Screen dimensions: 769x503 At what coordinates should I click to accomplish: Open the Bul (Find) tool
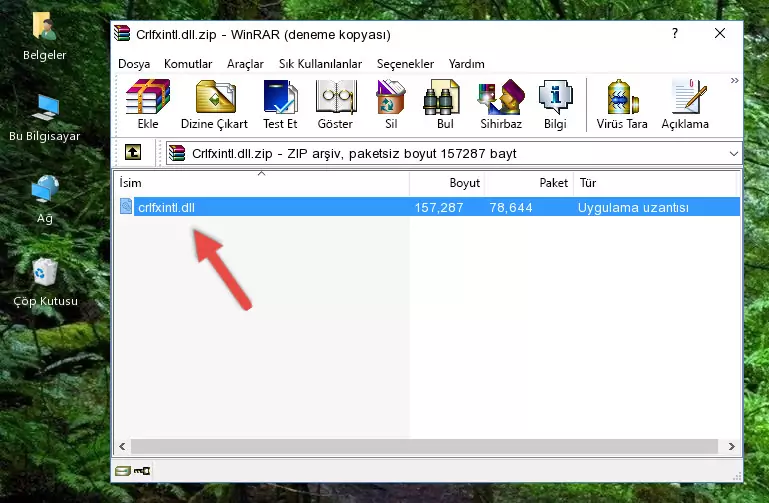pos(444,104)
